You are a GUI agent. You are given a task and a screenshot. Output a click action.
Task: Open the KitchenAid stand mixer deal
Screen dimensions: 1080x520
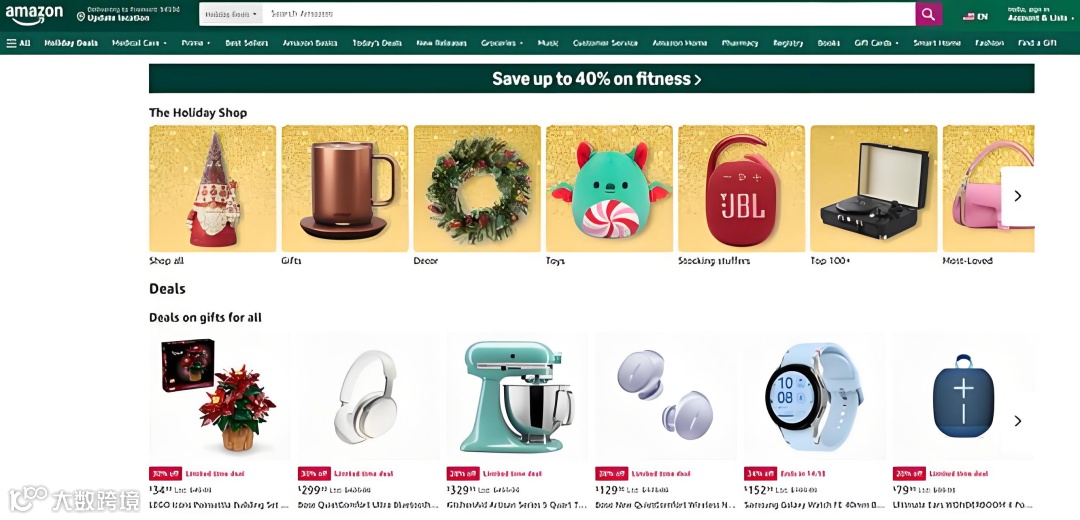[x=517, y=397]
